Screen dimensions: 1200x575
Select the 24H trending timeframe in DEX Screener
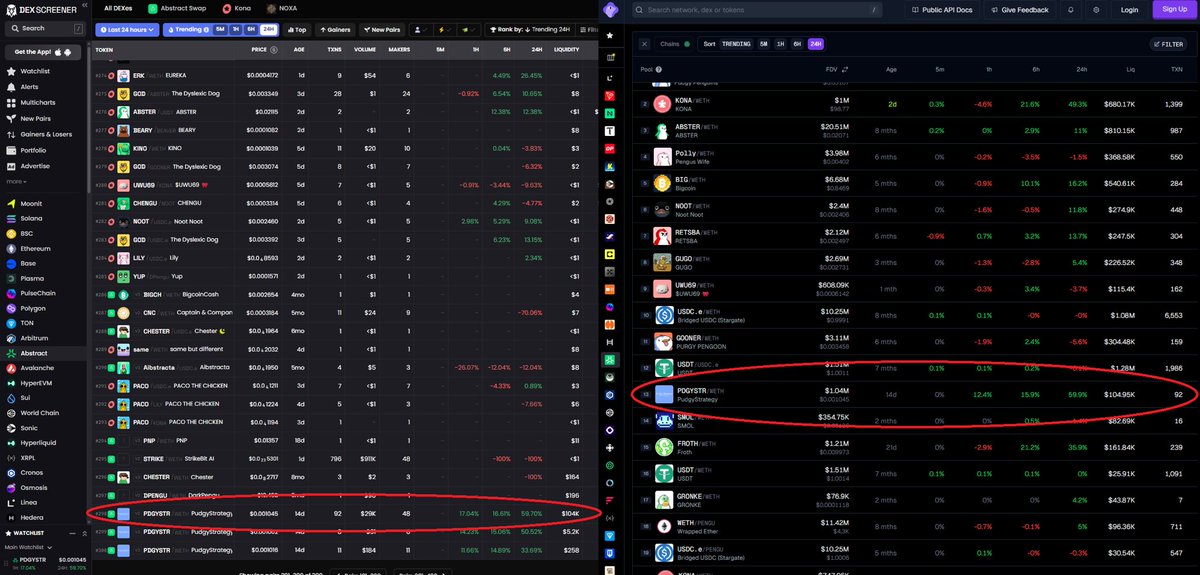pos(268,29)
